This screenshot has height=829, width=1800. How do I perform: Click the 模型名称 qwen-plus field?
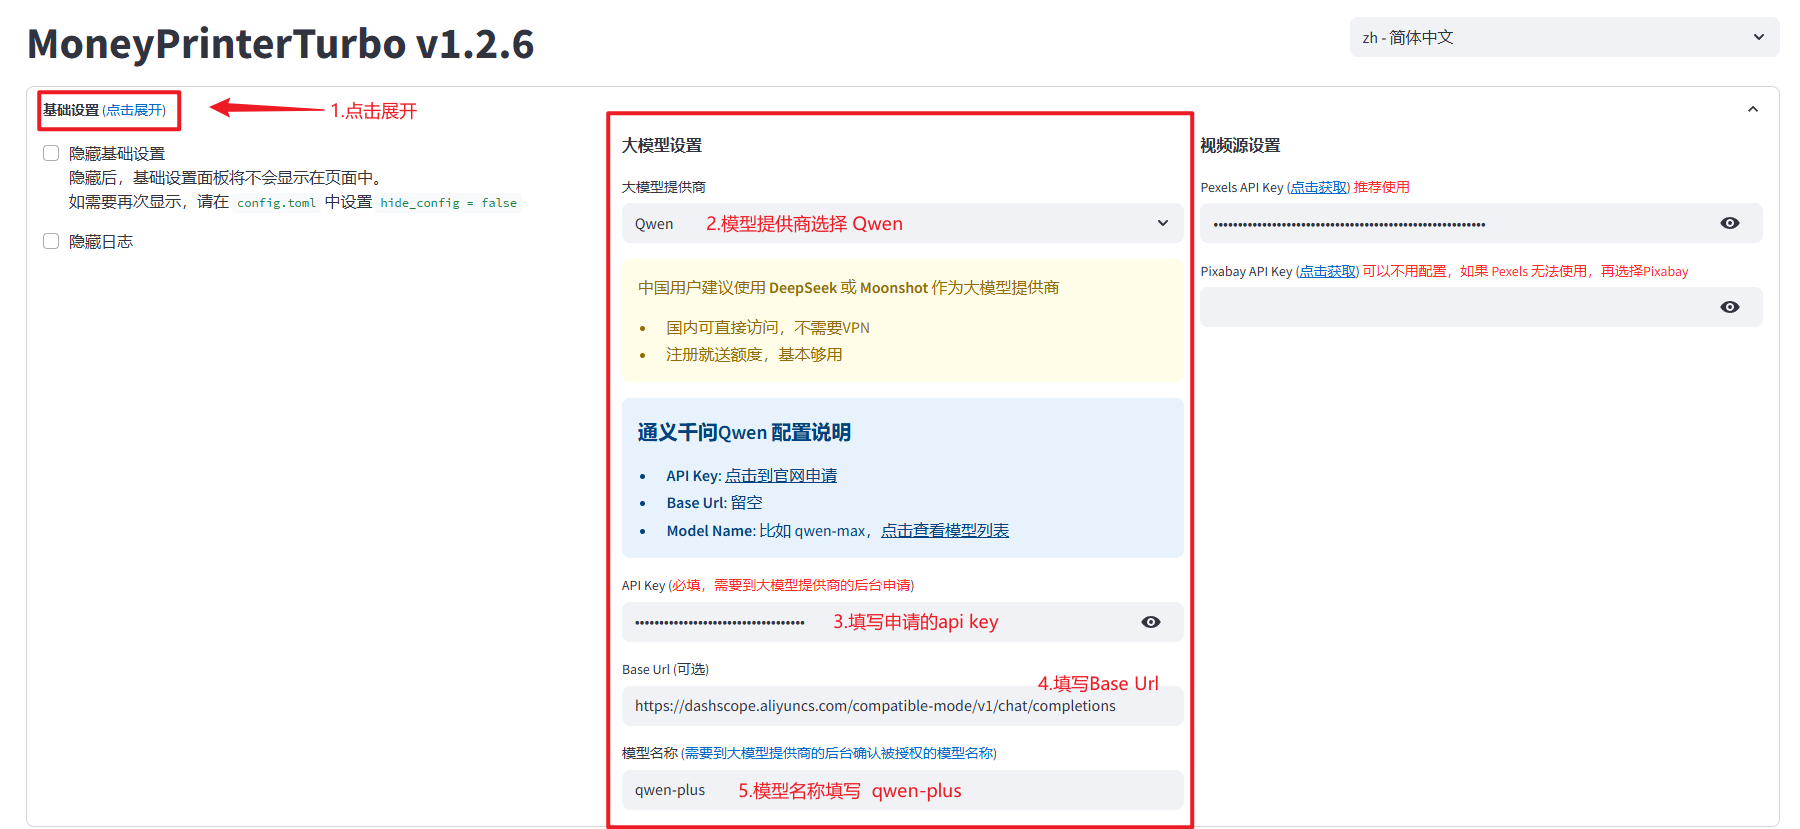tap(902, 790)
